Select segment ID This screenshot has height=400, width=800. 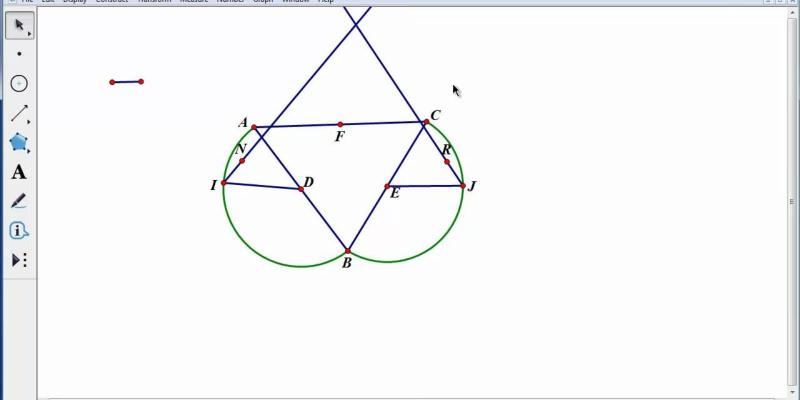(x=262, y=186)
